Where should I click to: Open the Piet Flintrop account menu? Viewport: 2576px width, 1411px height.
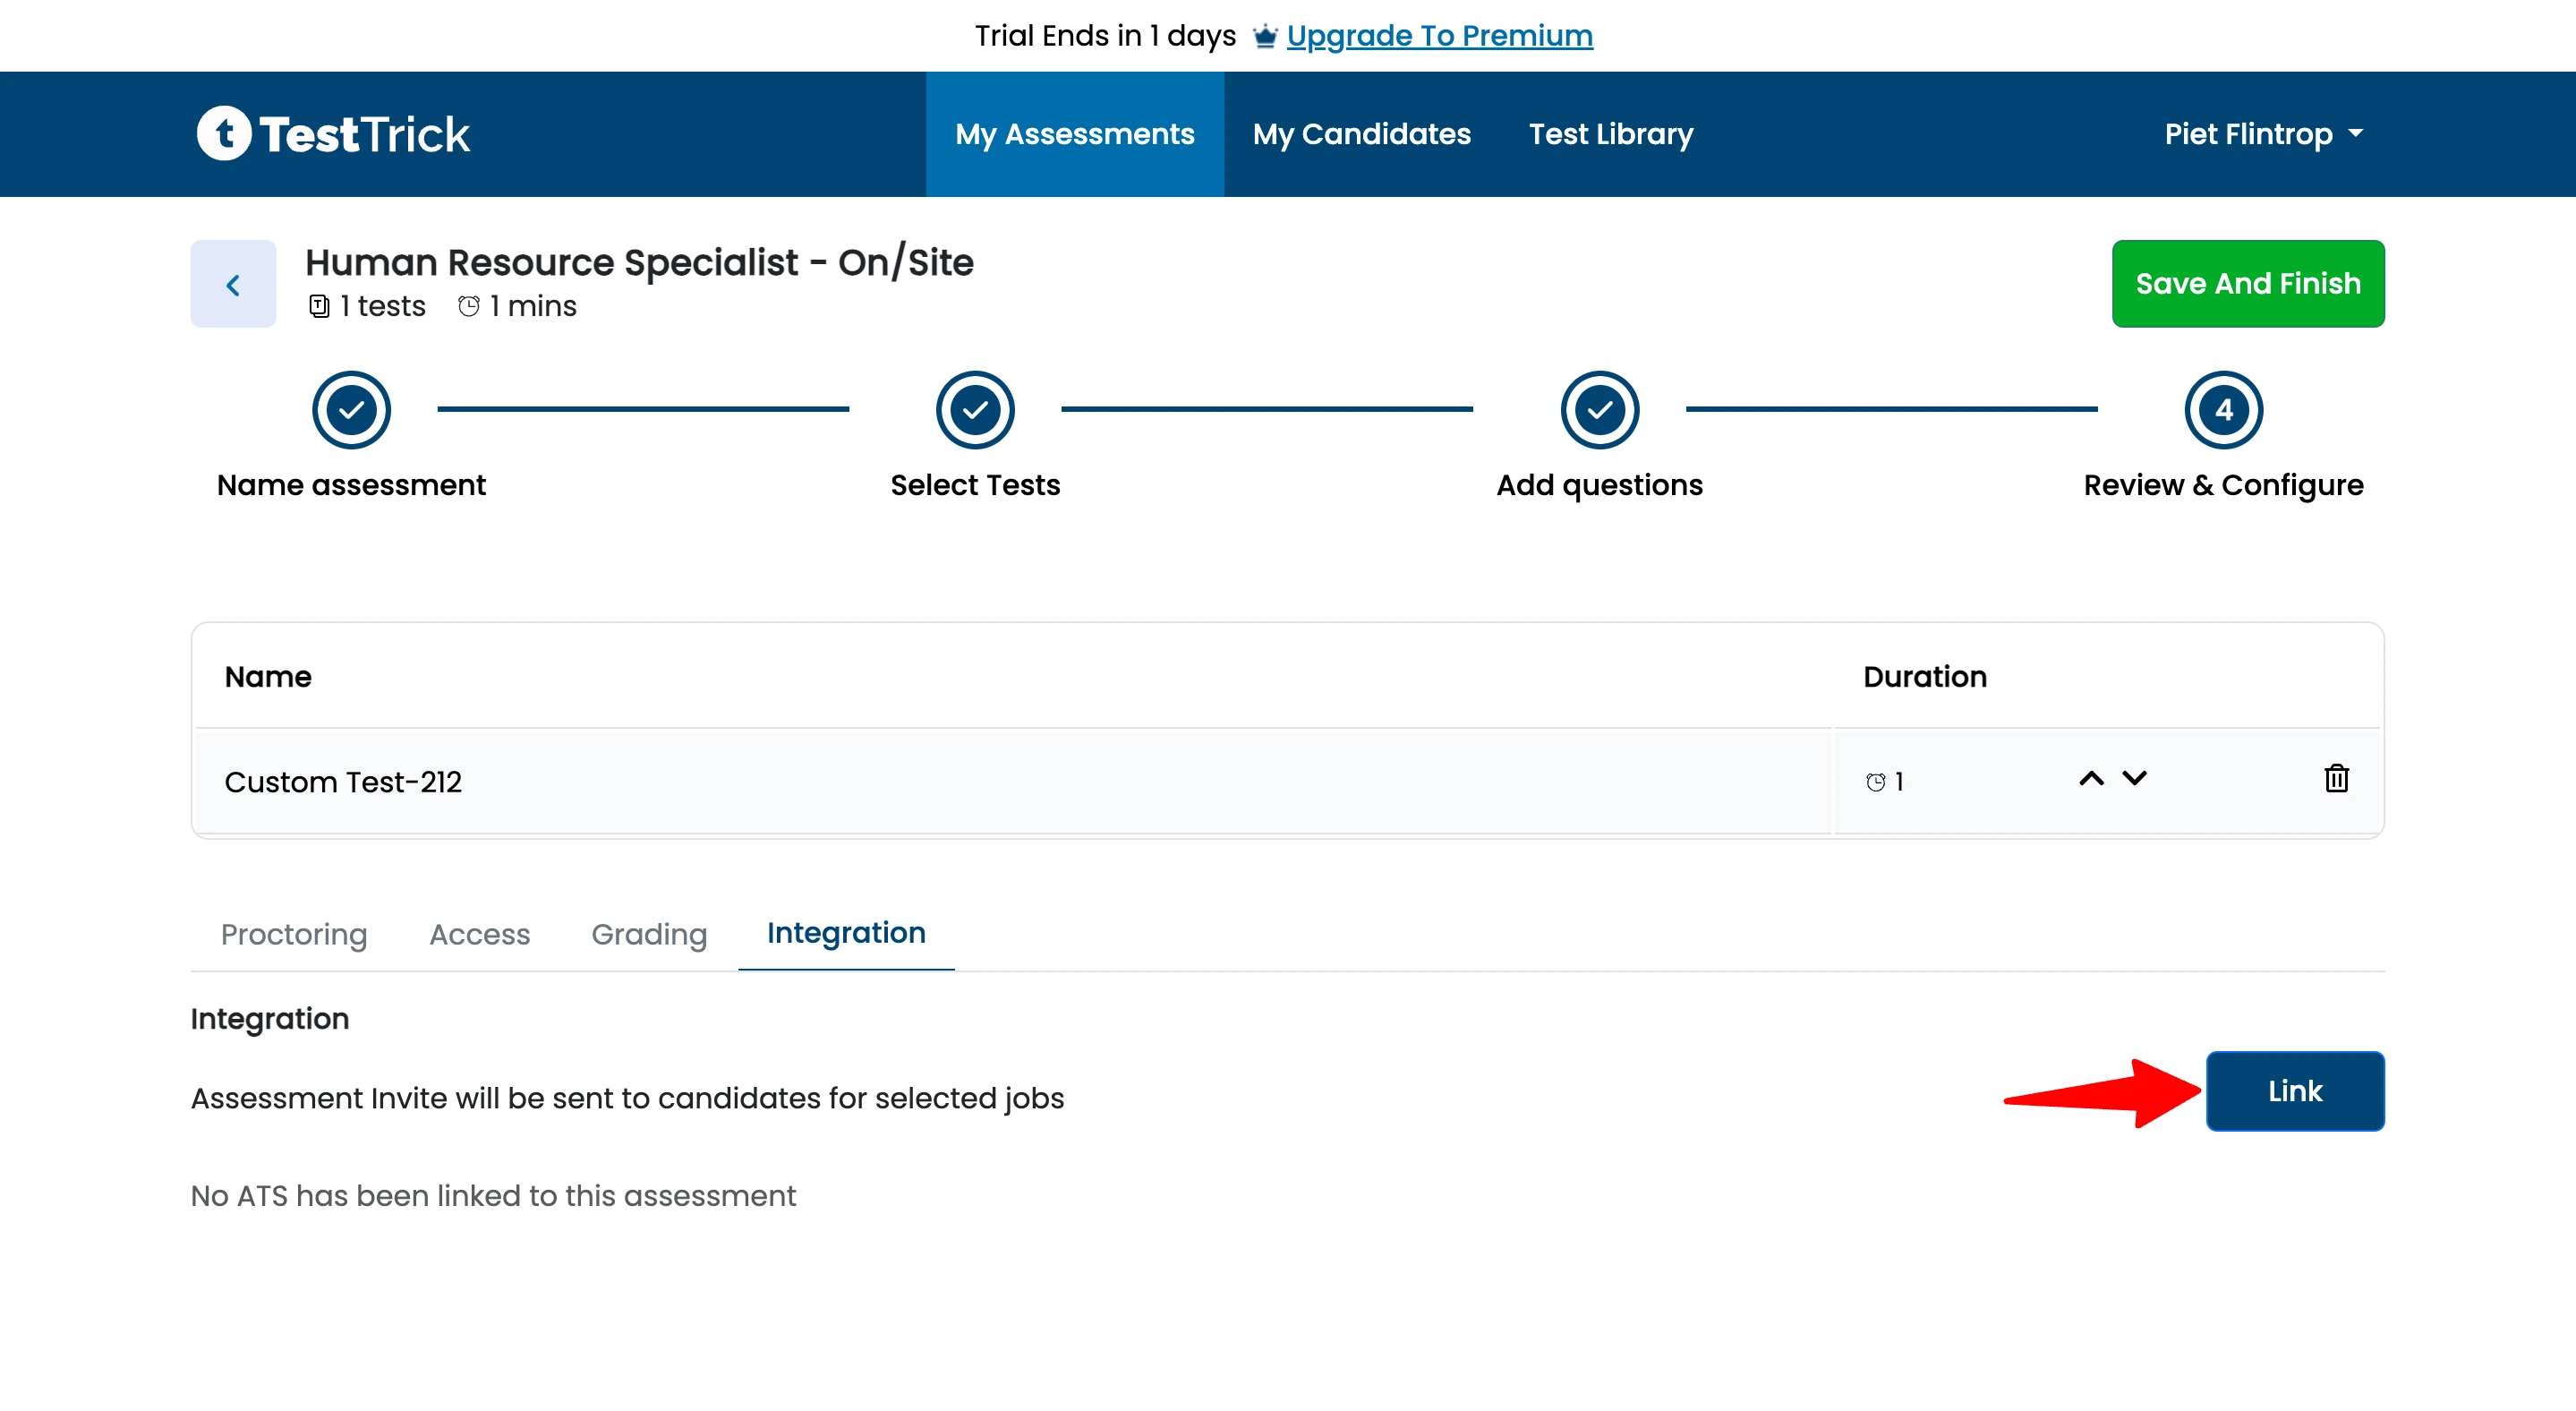click(x=2262, y=133)
